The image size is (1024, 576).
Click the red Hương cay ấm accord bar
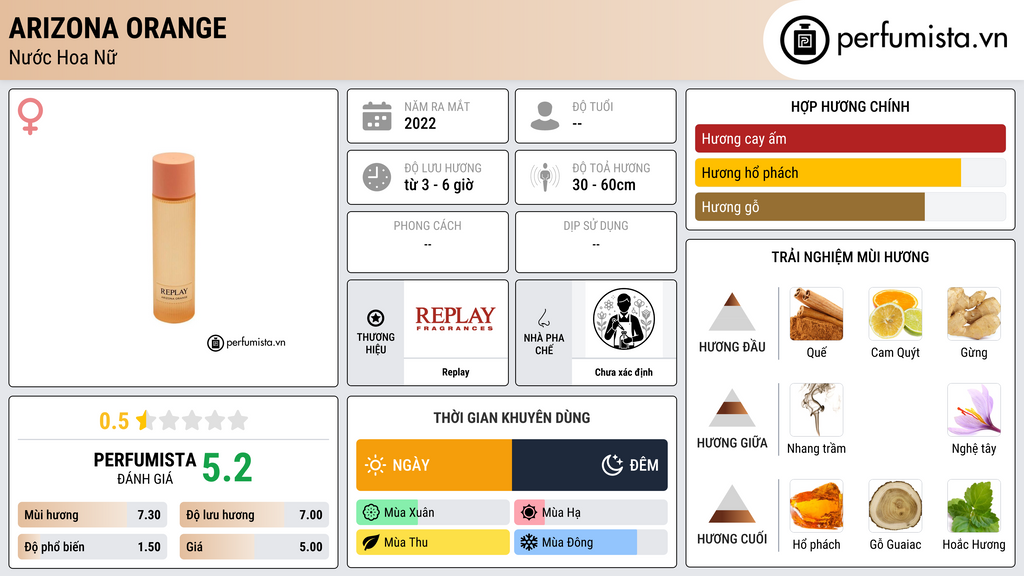[850, 138]
